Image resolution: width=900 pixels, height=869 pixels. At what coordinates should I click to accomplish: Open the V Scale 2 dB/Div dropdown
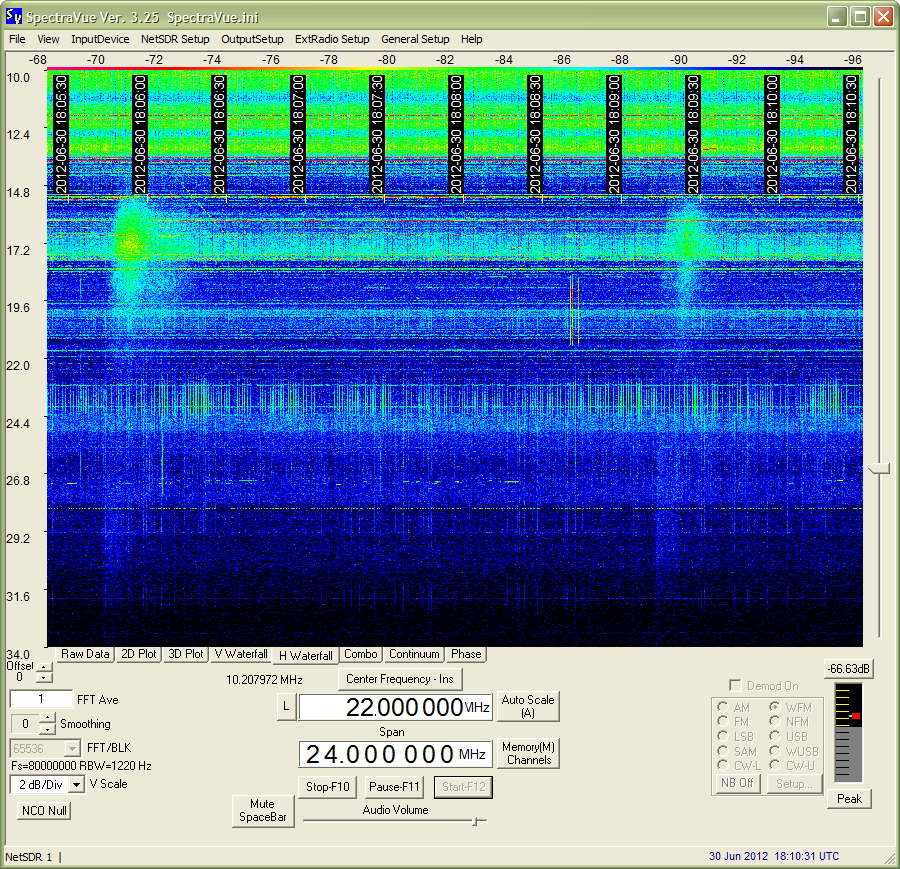click(76, 784)
